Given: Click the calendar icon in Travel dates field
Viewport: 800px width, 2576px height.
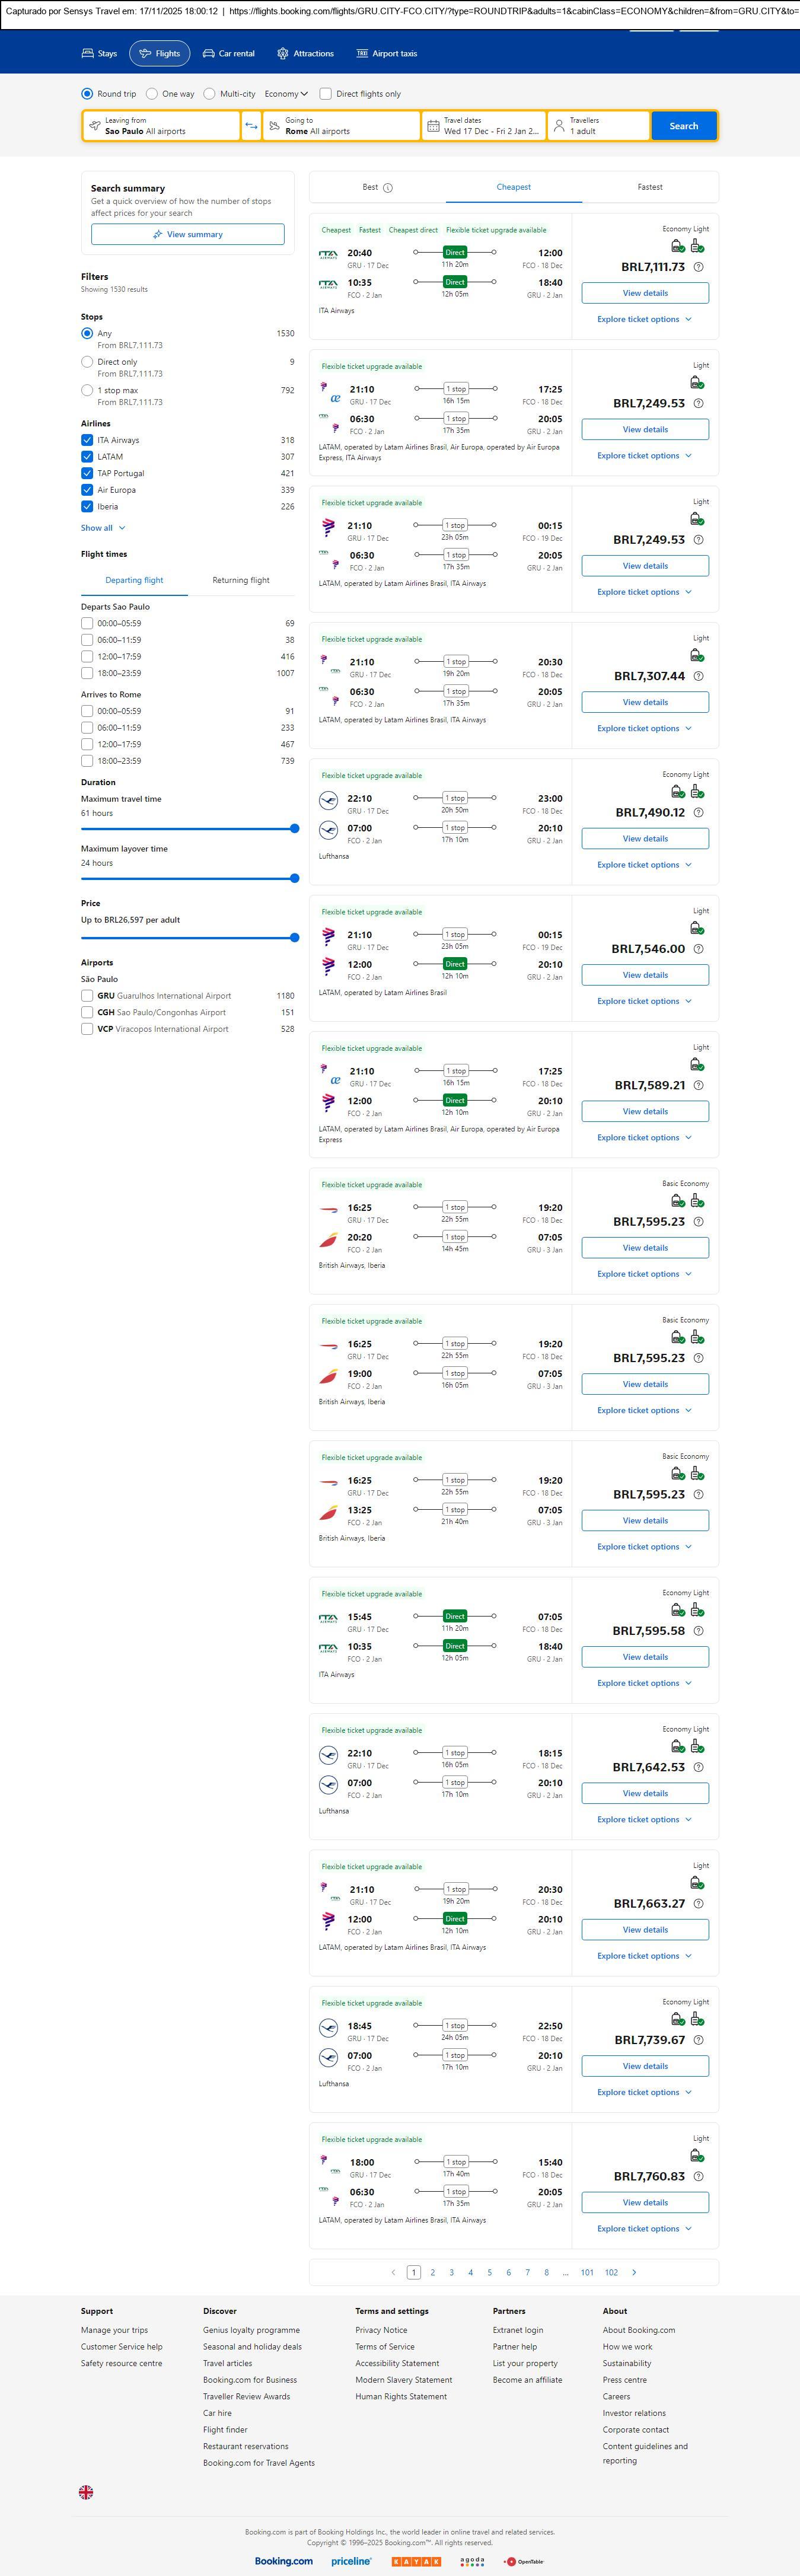Looking at the screenshot, I should coord(433,126).
